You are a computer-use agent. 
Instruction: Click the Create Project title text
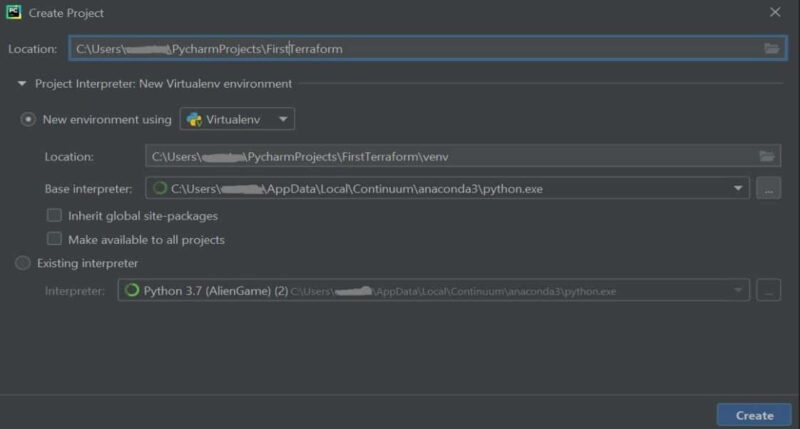pyautogui.click(x=66, y=13)
